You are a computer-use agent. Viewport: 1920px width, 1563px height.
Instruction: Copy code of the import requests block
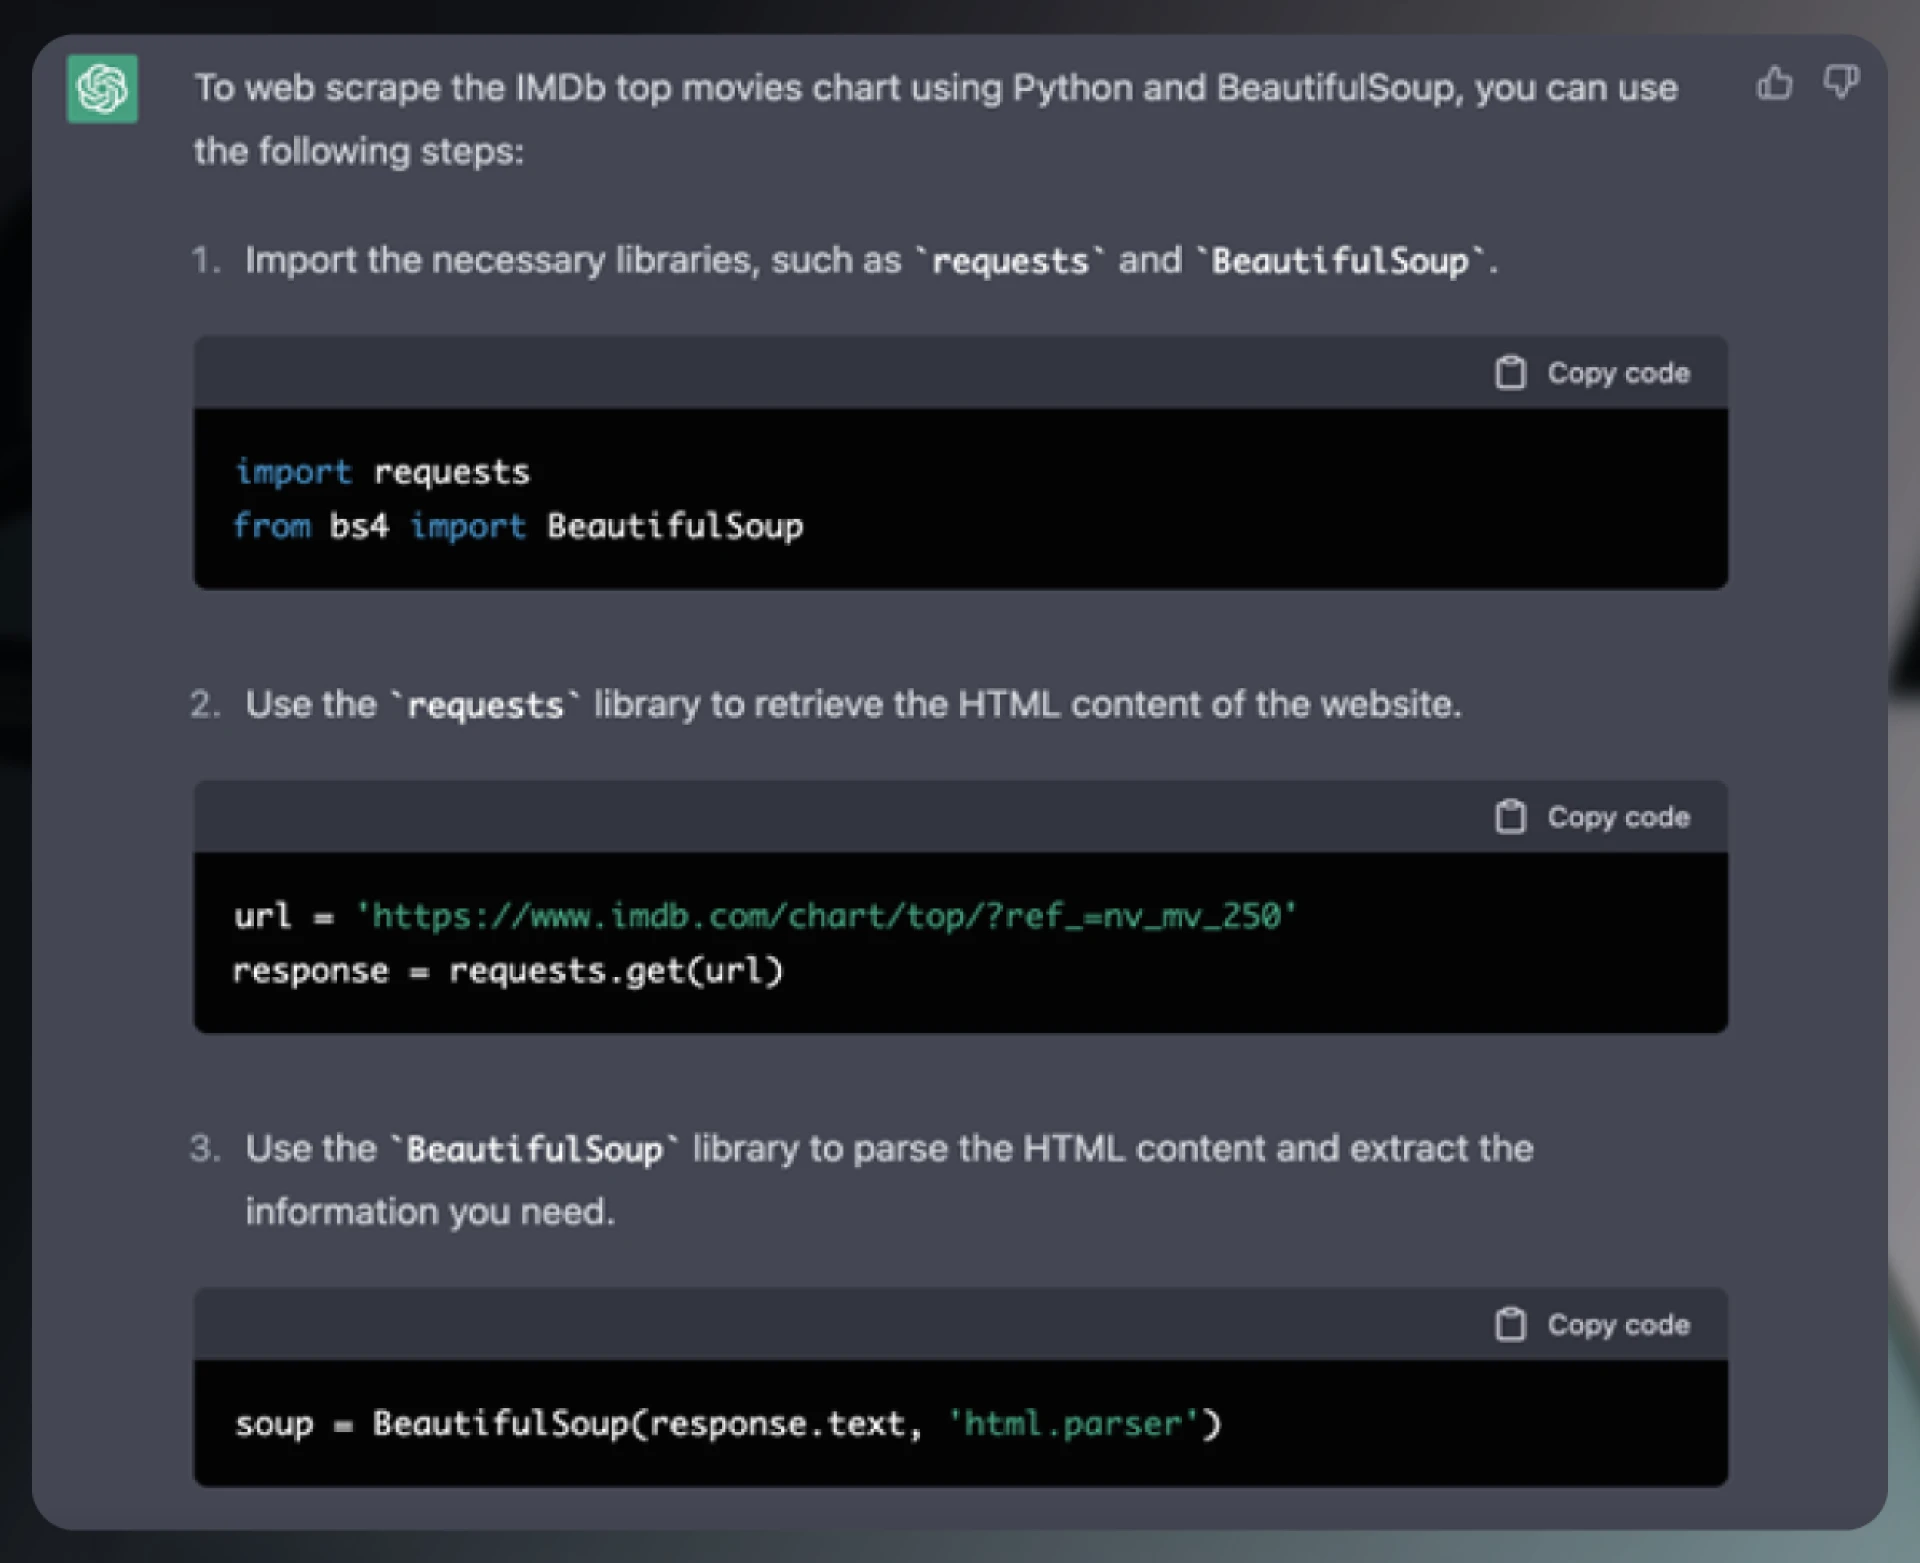[x=1592, y=373]
